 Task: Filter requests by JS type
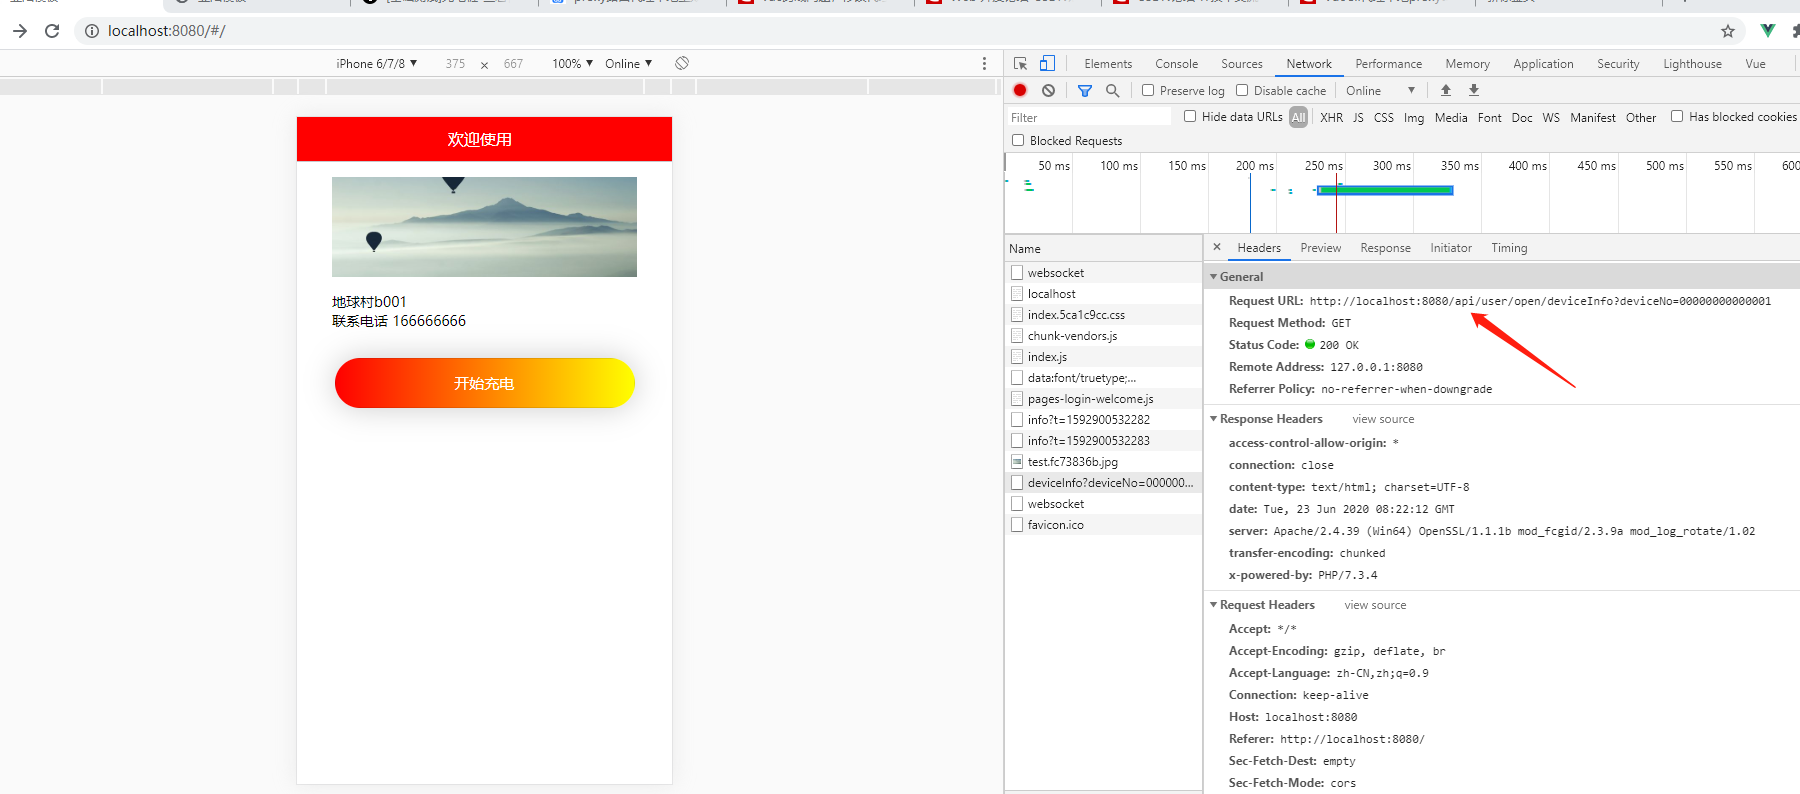pos(1358,117)
